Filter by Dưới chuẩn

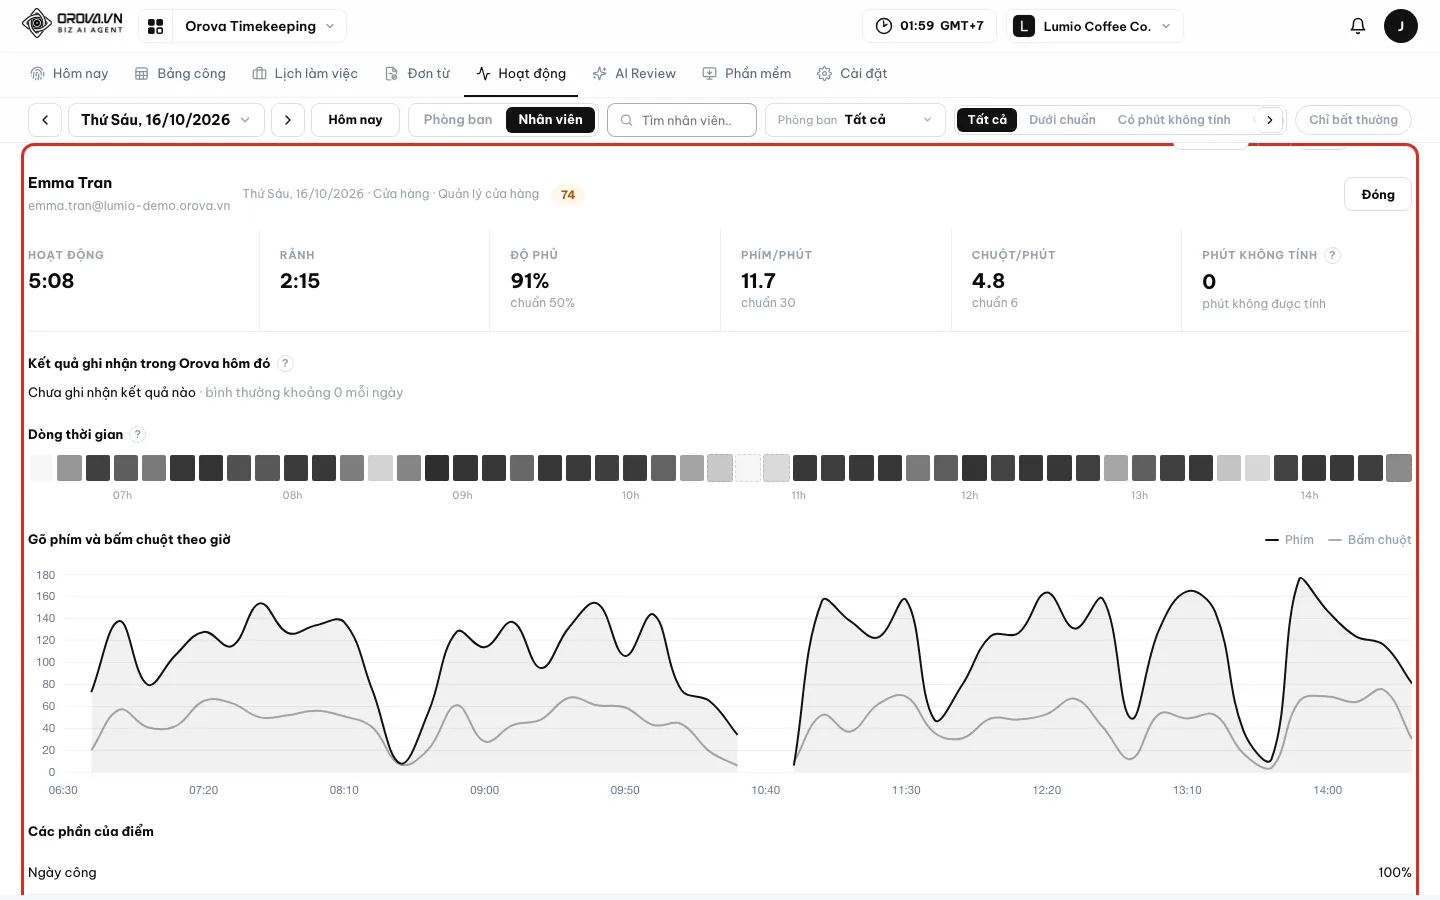click(1062, 120)
